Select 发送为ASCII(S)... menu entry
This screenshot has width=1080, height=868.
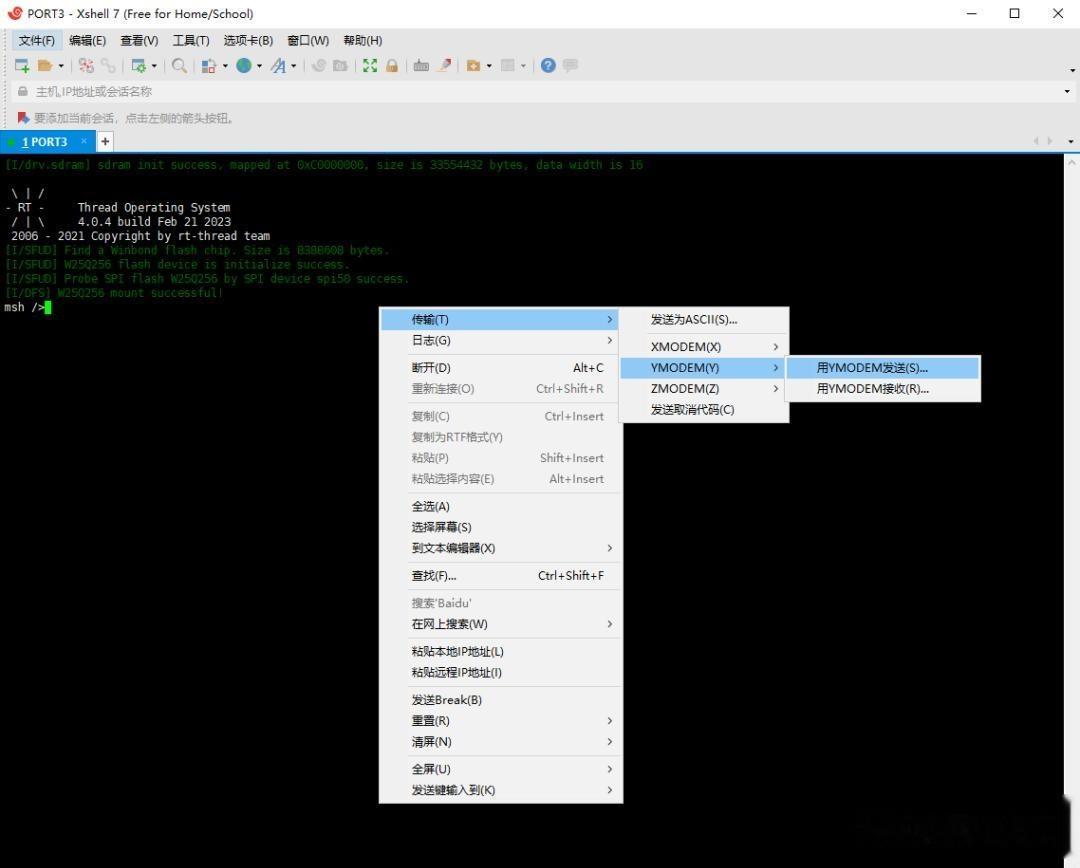(x=704, y=320)
